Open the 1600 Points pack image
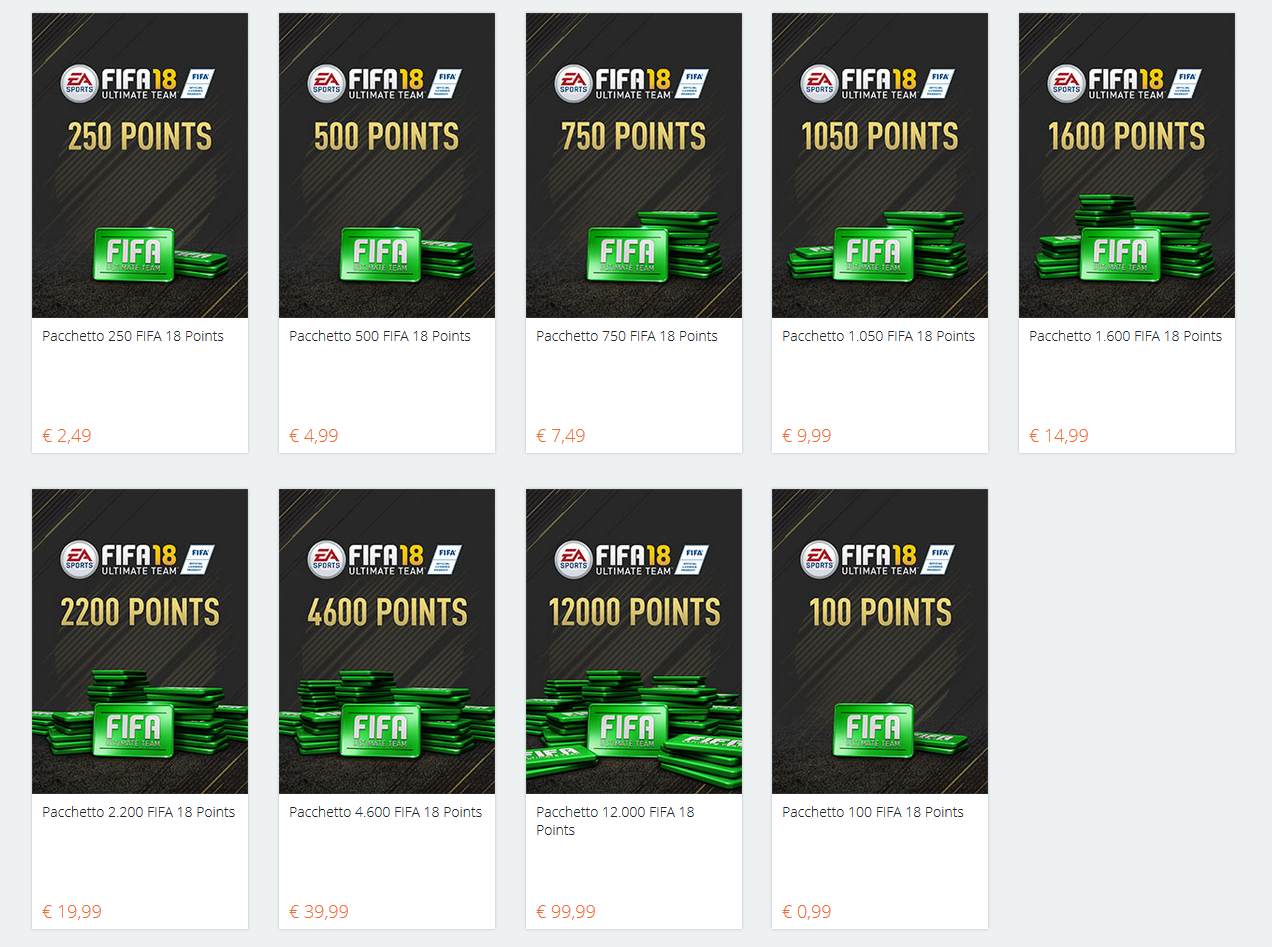Screen dimensions: 1272x947 coord(1127,165)
